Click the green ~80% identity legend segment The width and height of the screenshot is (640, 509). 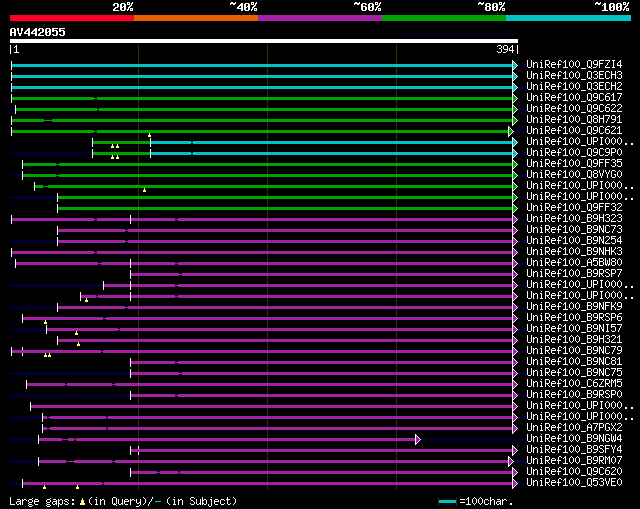point(444,18)
